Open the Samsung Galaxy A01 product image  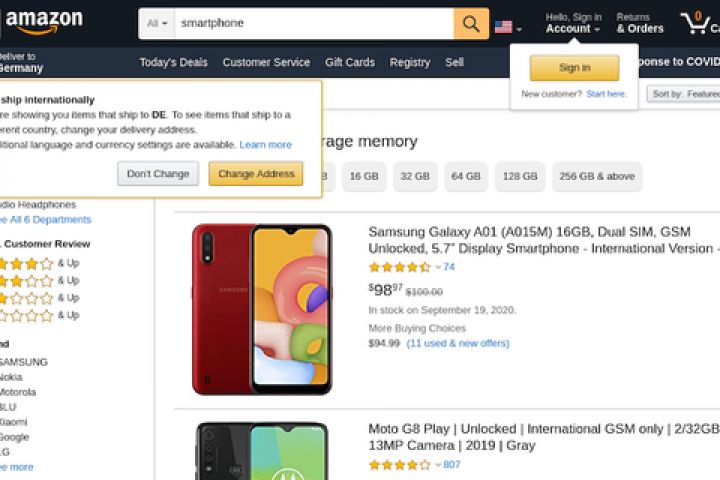[x=262, y=308]
